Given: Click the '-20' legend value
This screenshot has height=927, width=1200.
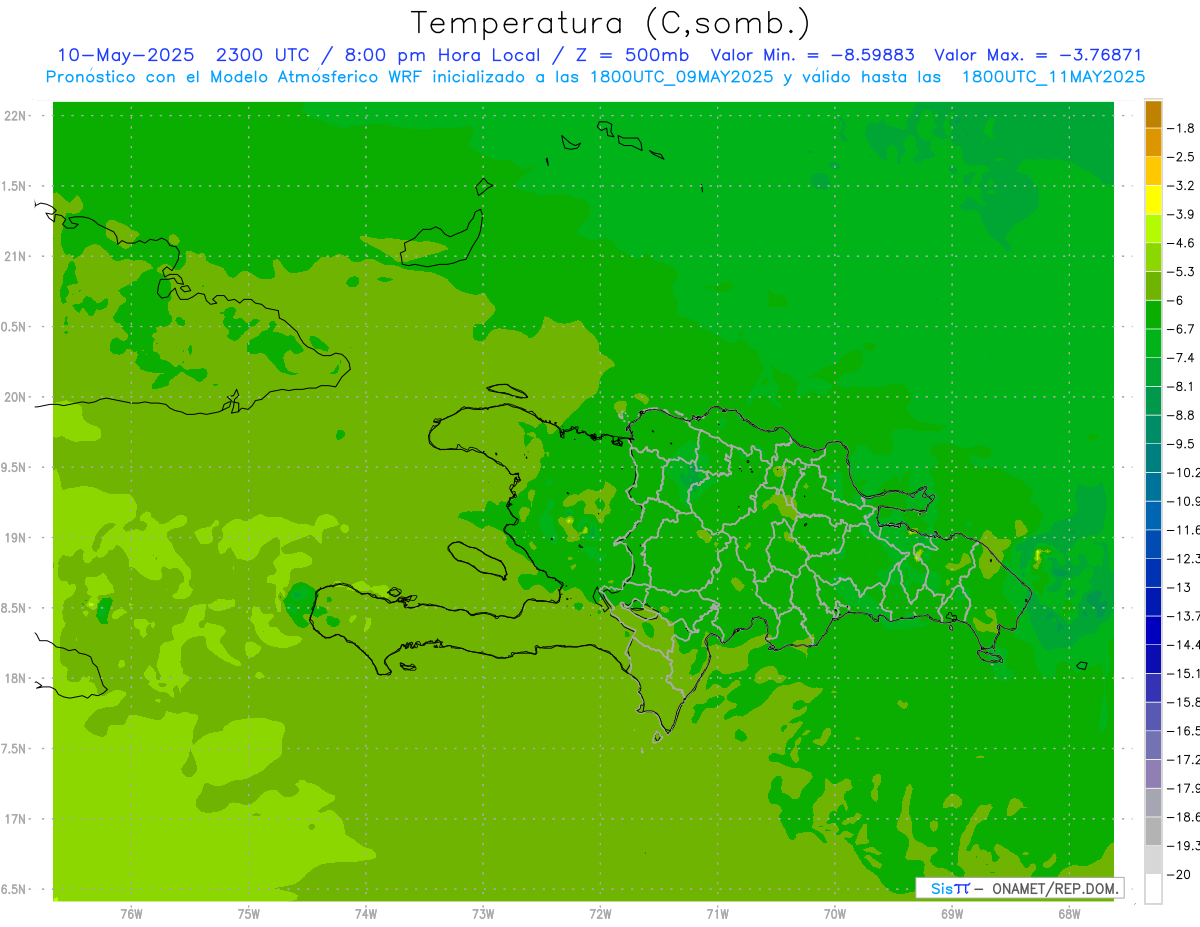Looking at the screenshot, I should click(1180, 875).
